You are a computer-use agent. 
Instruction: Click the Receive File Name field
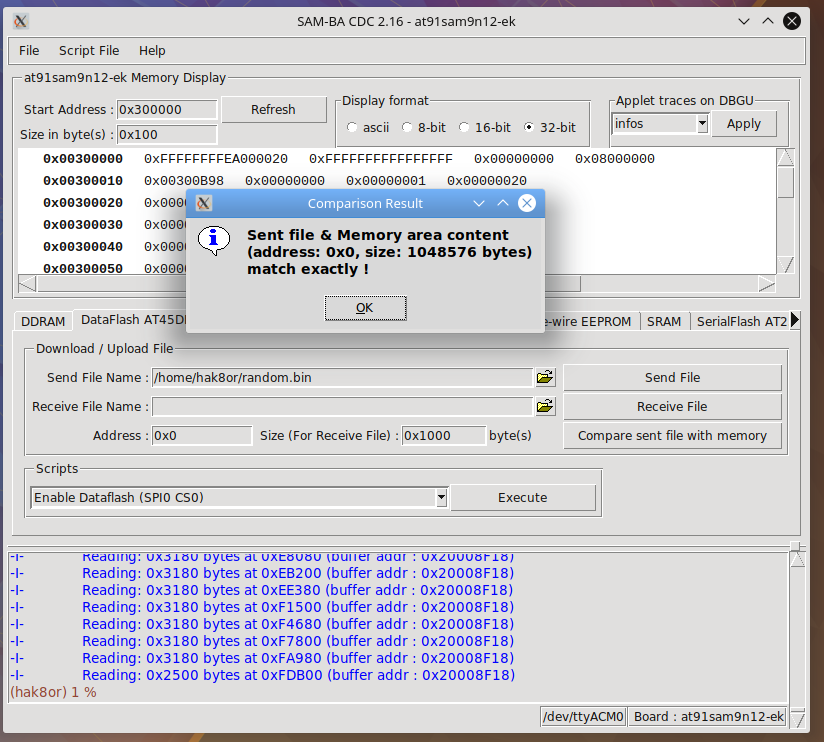point(342,406)
